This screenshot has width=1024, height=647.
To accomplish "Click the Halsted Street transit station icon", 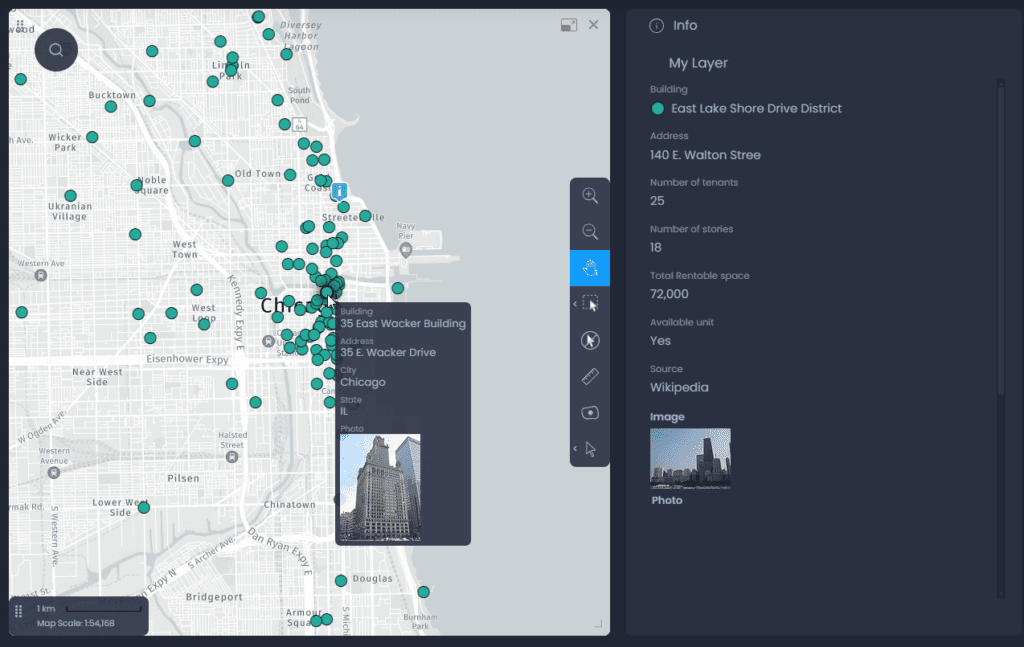I will [232, 457].
